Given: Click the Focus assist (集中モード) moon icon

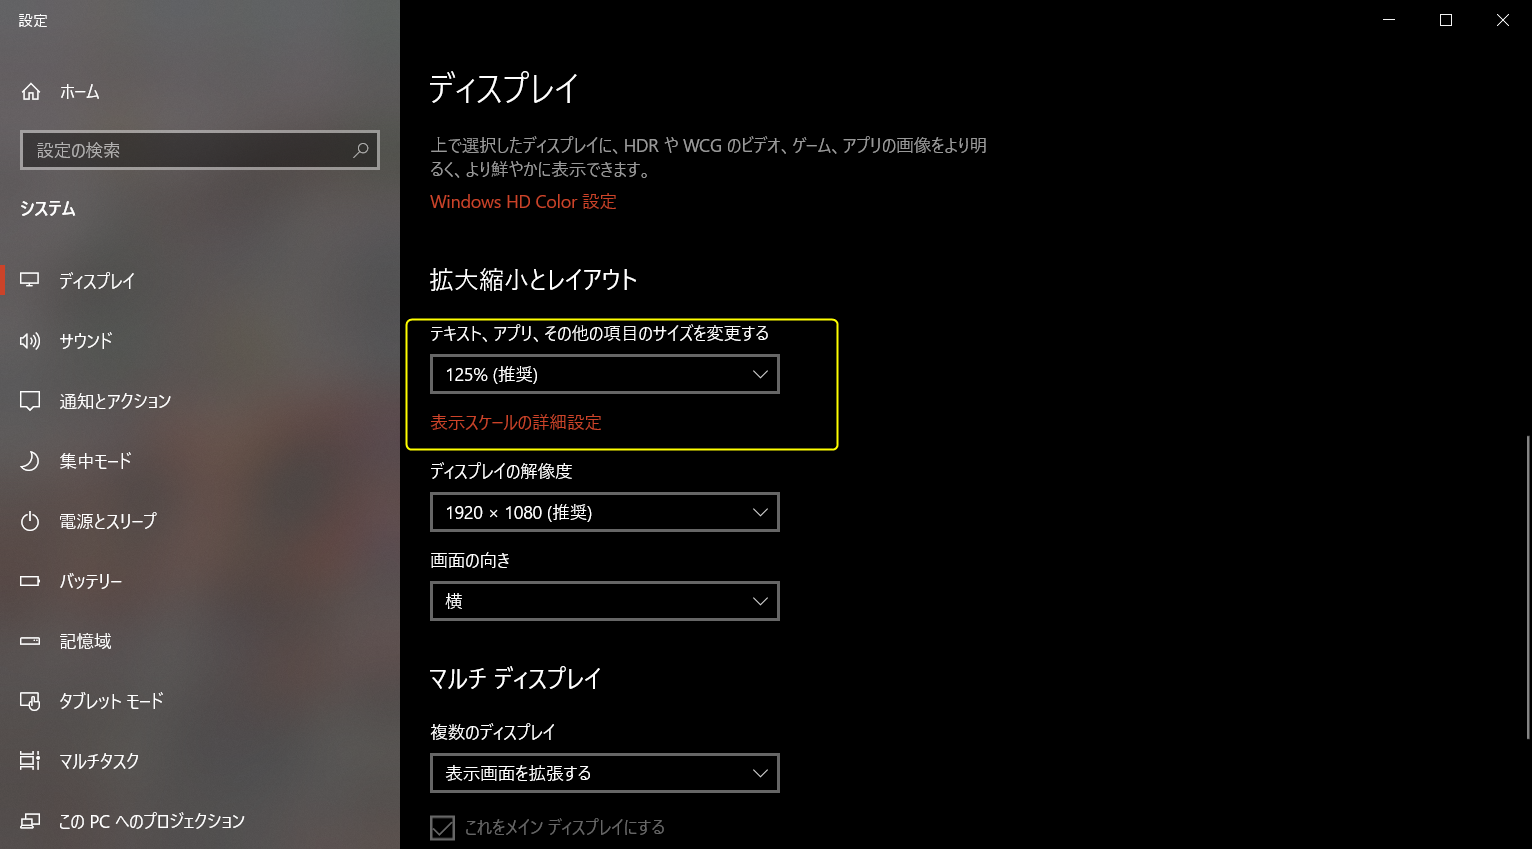Looking at the screenshot, I should pyautogui.click(x=30, y=461).
